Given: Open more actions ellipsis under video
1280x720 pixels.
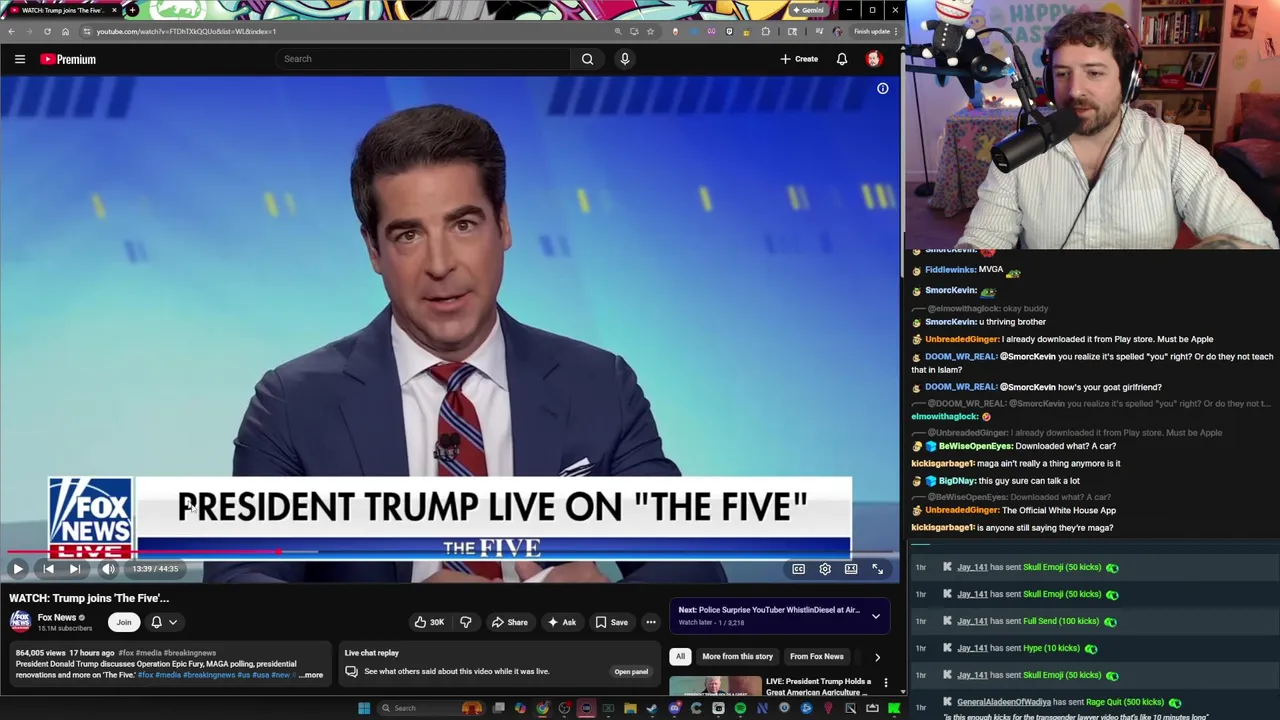Looking at the screenshot, I should click(651, 622).
